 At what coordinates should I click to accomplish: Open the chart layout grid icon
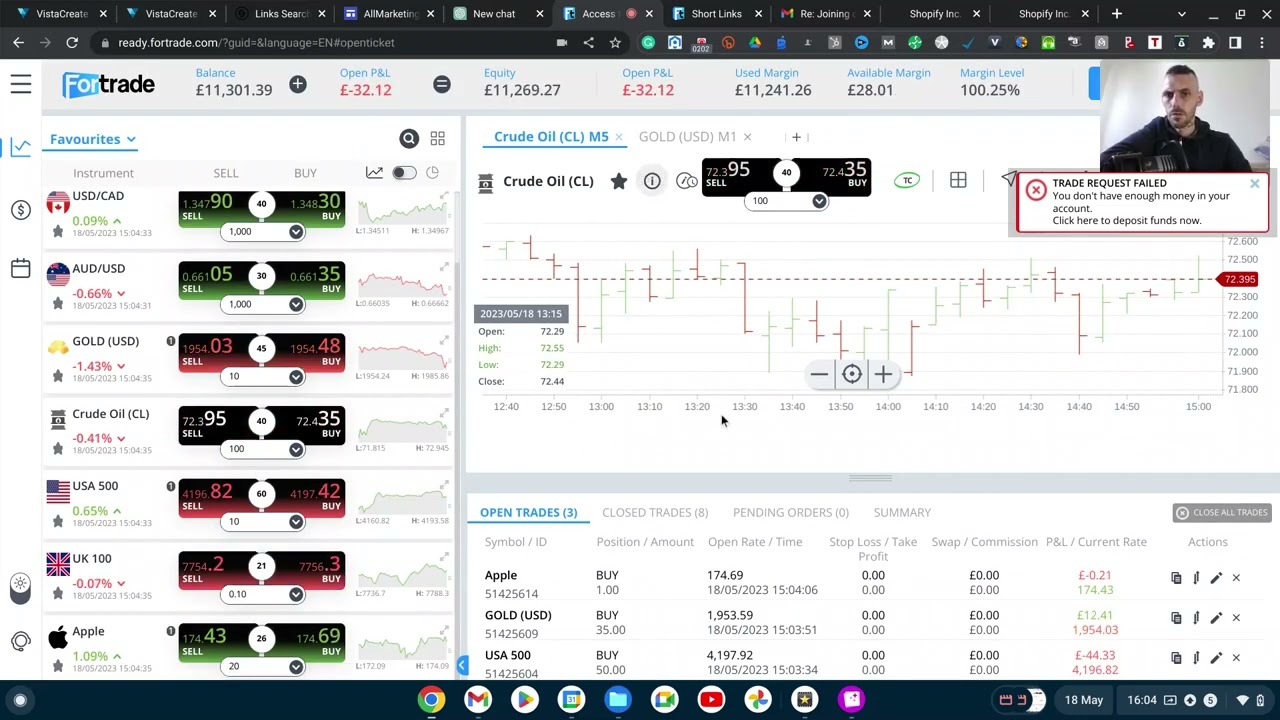click(958, 180)
